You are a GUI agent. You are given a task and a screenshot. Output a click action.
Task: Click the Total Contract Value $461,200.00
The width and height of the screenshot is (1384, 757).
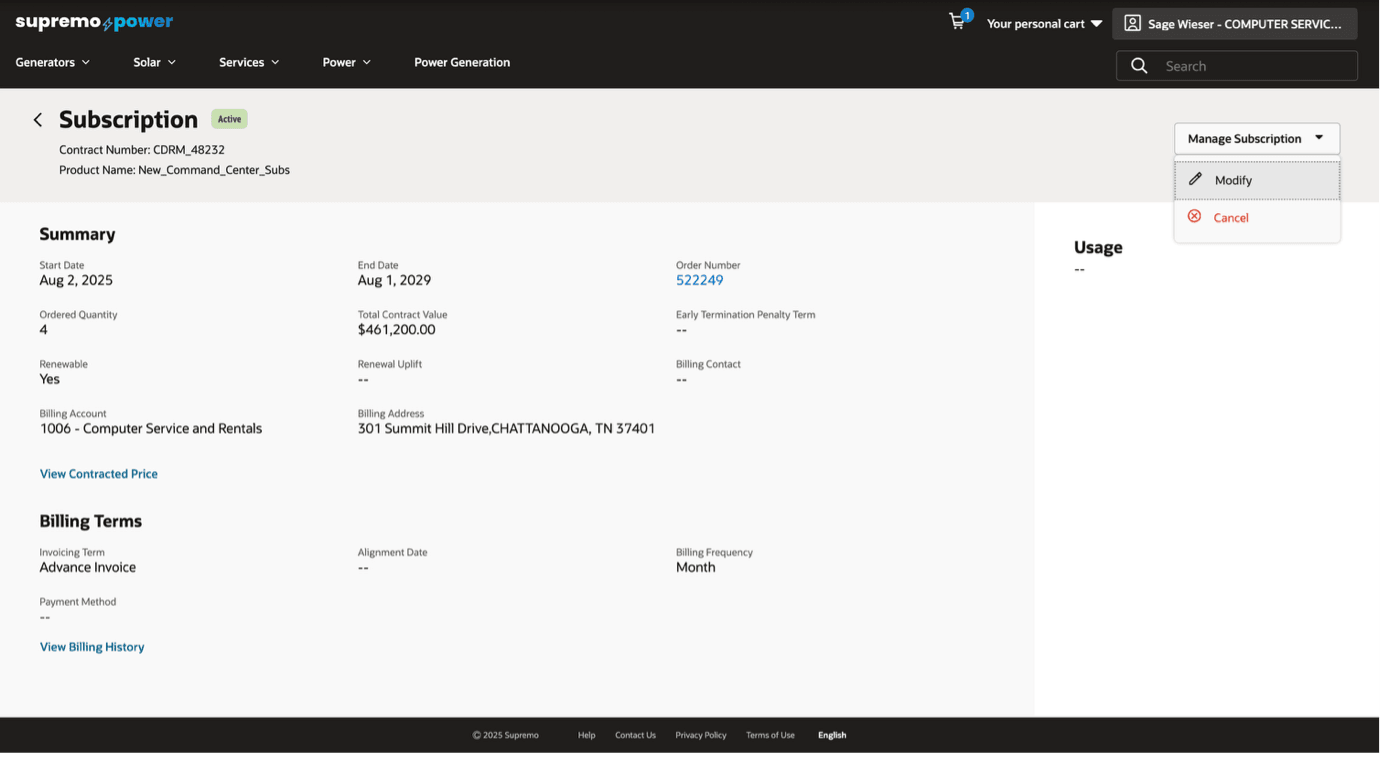pos(396,330)
